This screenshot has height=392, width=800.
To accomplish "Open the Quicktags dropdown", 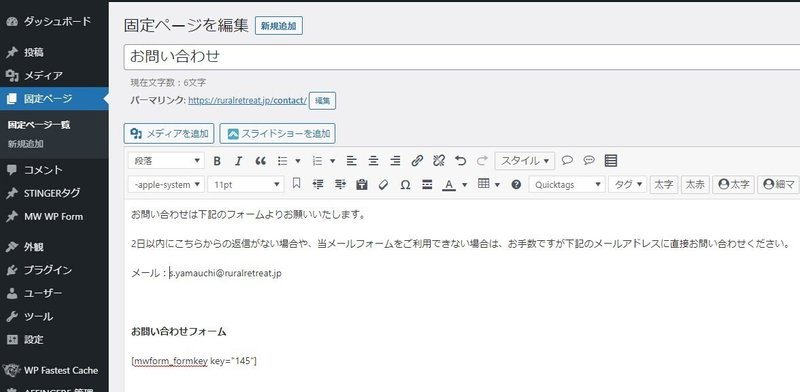I will 567,185.
